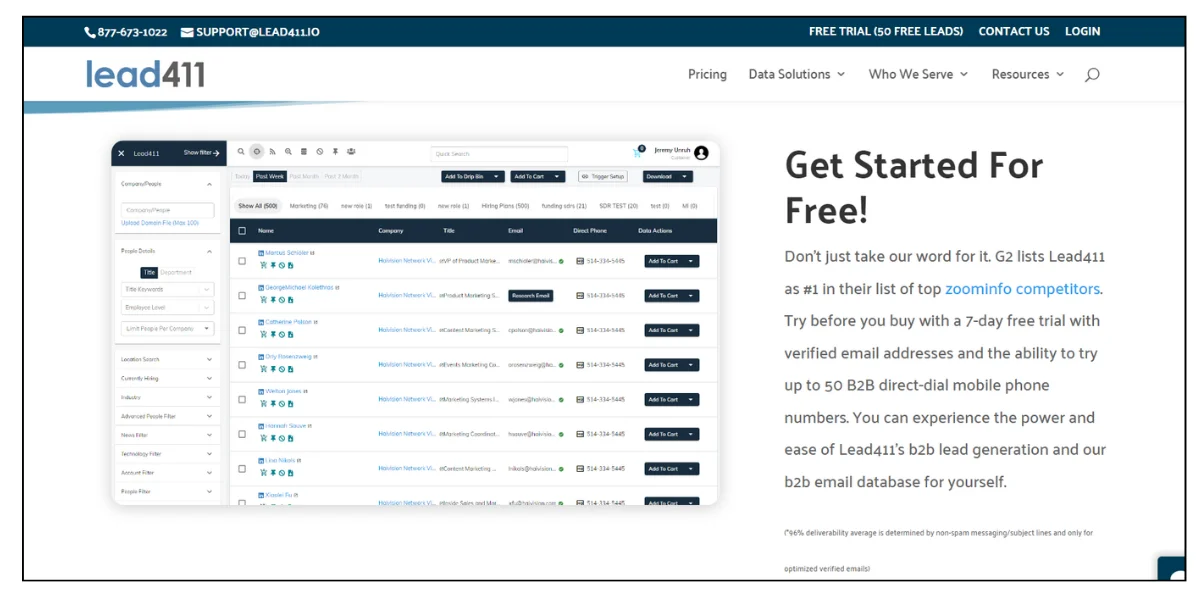This screenshot has width=1200, height=600.
Task: Check the box for Lisa Nikols
Action: coord(242,469)
